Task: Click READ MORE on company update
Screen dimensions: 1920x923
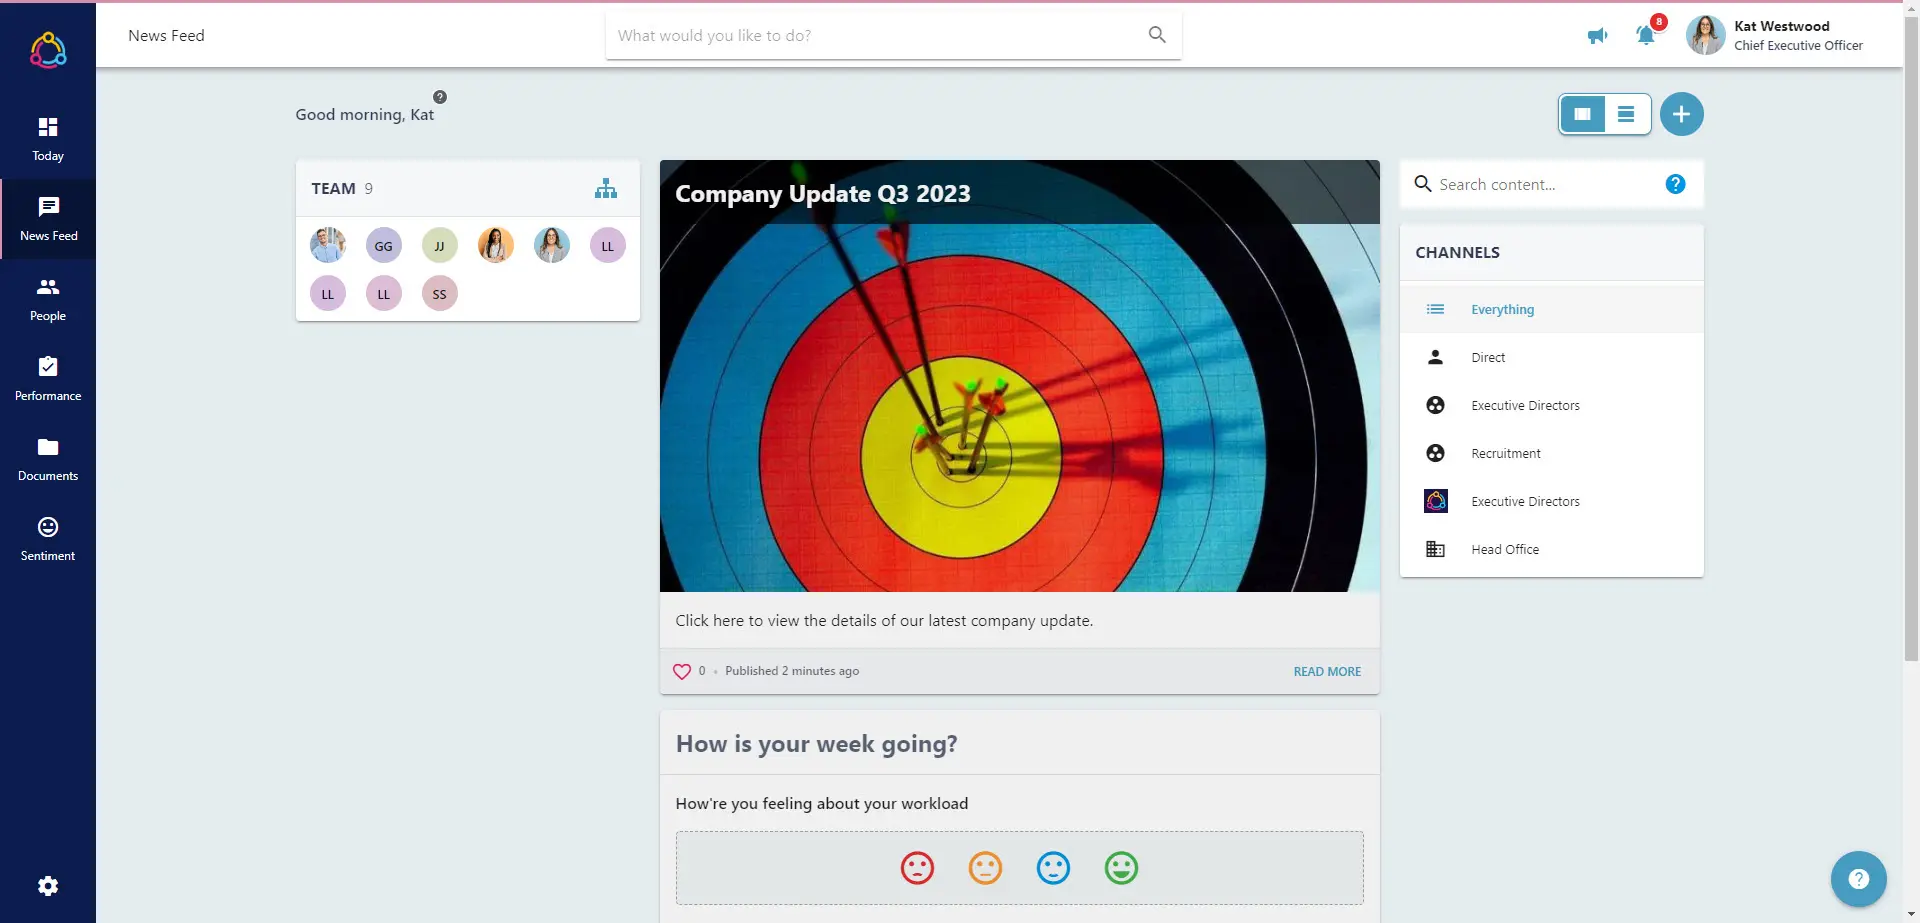Action: [x=1327, y=672]
